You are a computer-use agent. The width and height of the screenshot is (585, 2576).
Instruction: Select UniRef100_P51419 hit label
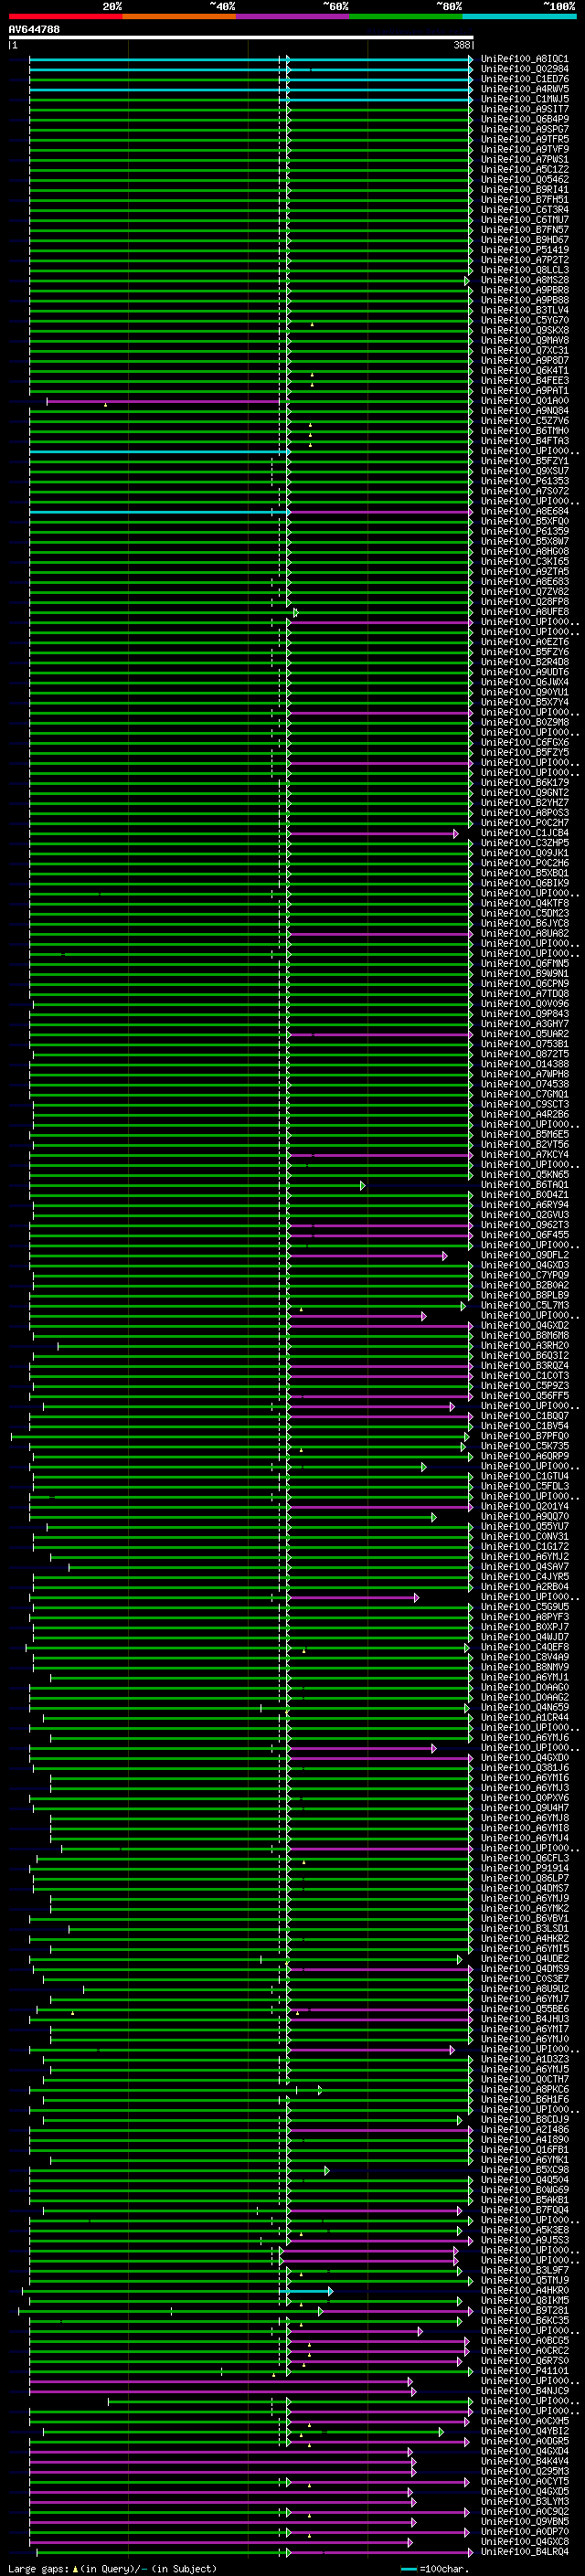tap(524, 250)
